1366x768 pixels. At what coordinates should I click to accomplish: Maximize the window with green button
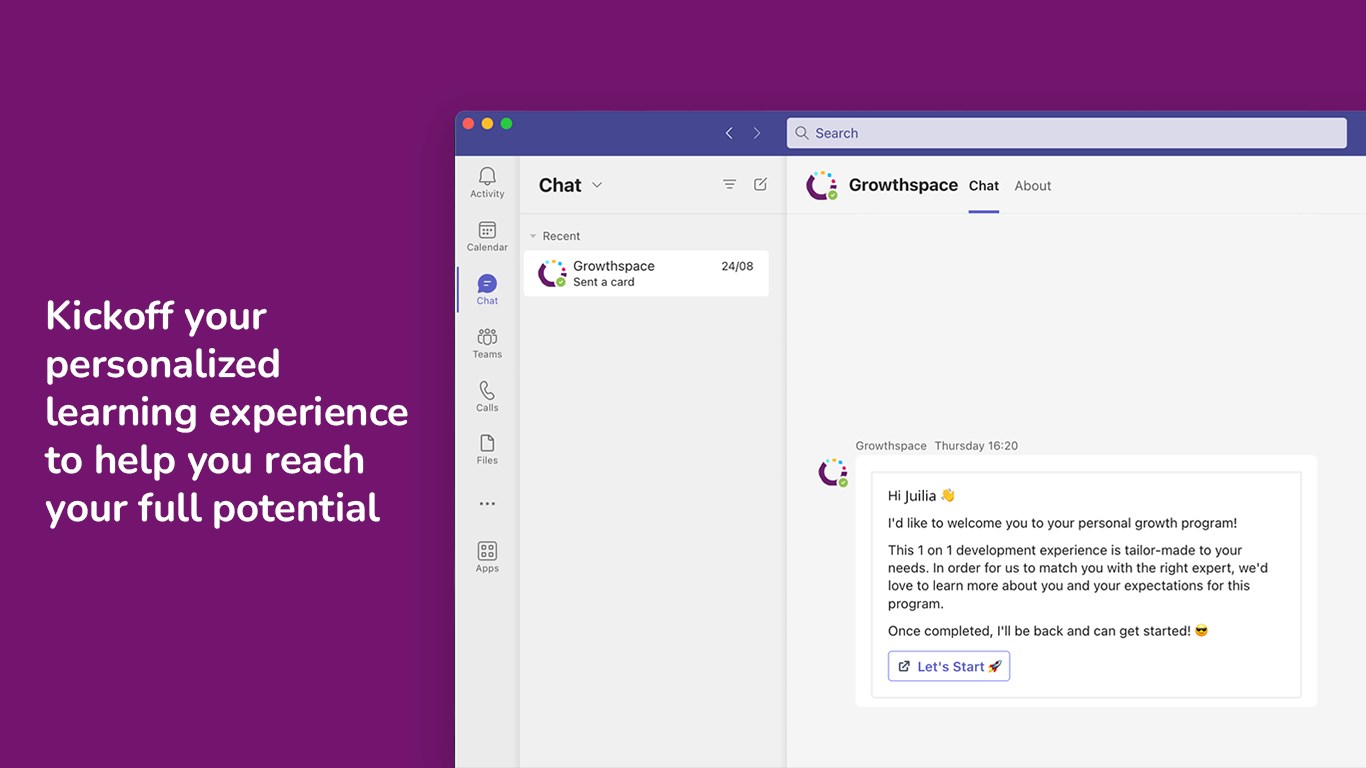[506, 124]
